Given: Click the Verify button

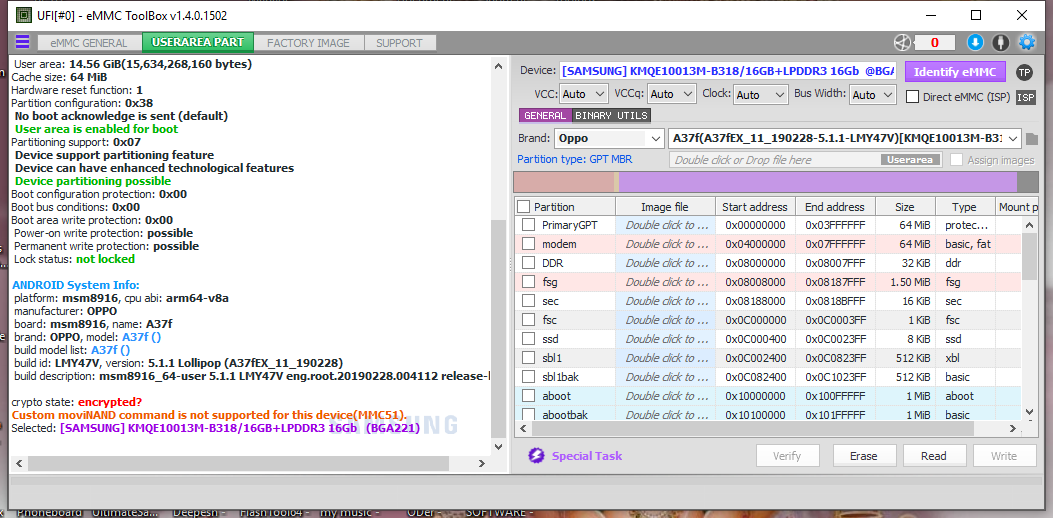Looking at the screenshot, I should coord(787,456).
